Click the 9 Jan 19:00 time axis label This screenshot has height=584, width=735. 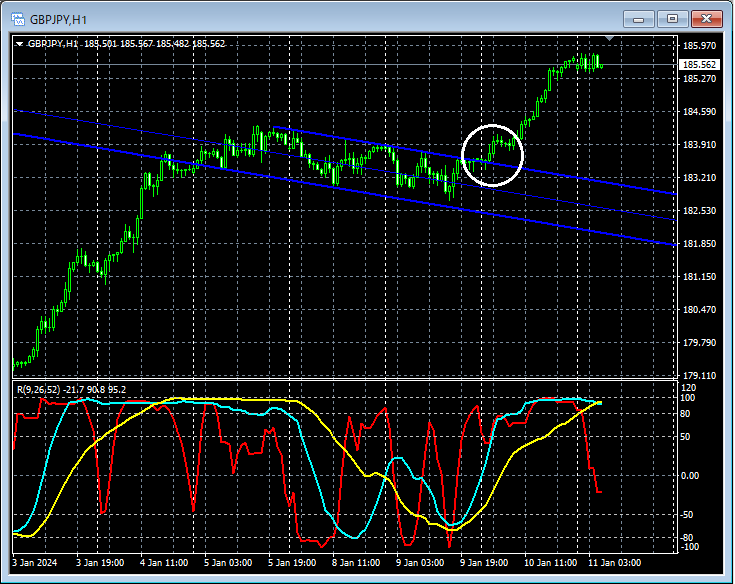pyautogui.click(x=484, y=562)
